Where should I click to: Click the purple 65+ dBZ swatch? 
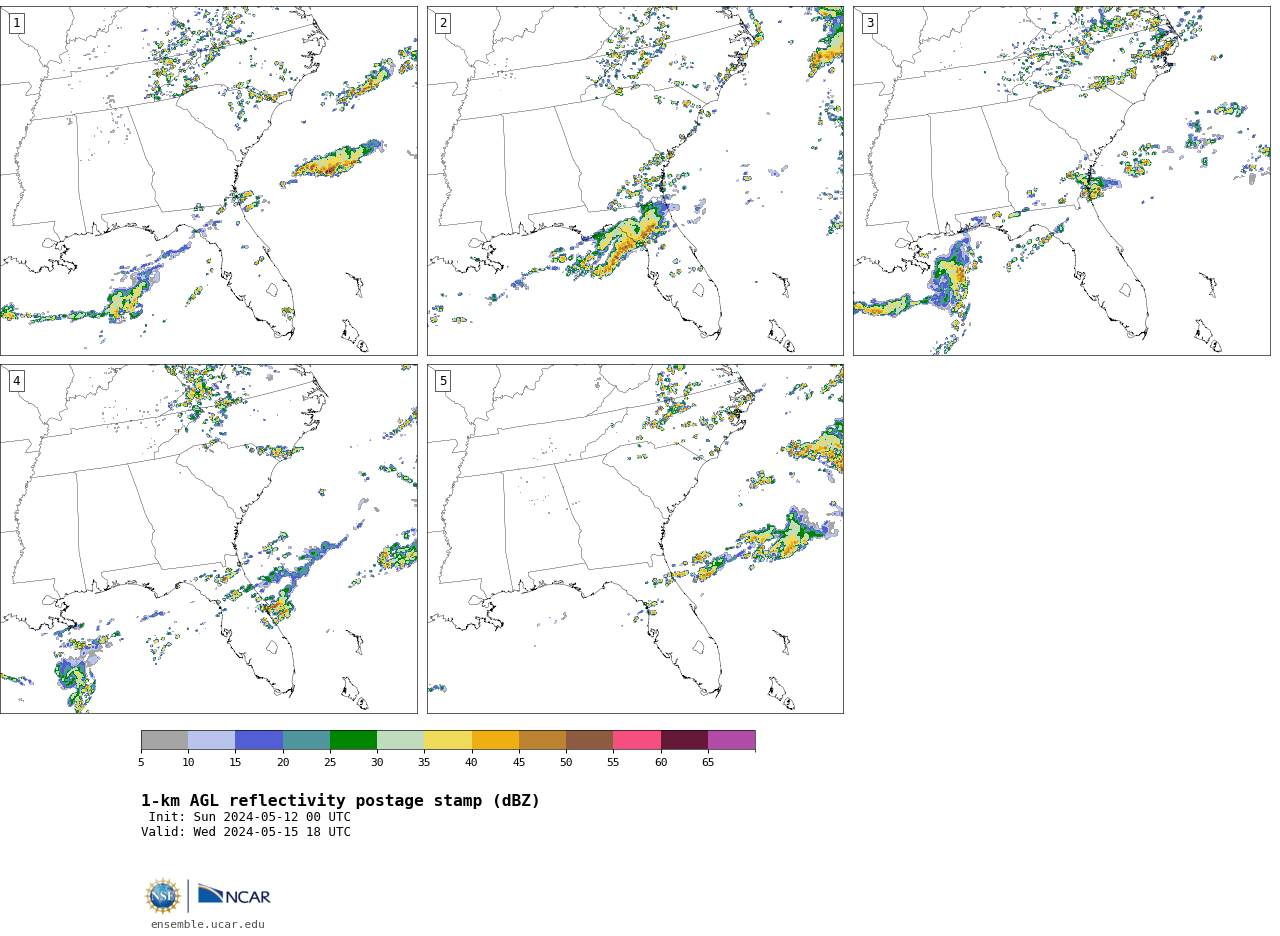[731, 740]
